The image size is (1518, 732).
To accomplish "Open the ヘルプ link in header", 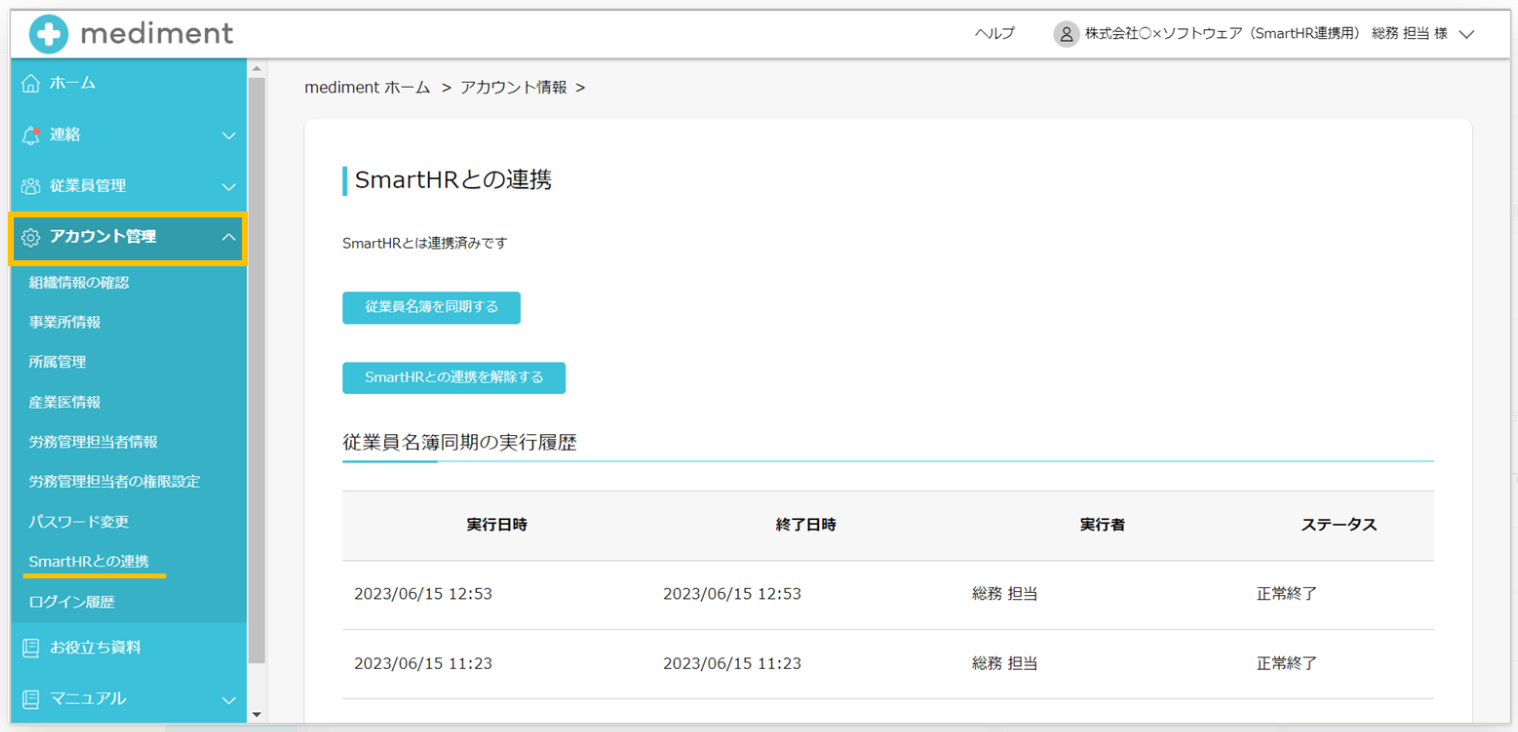I will (994, 34).
